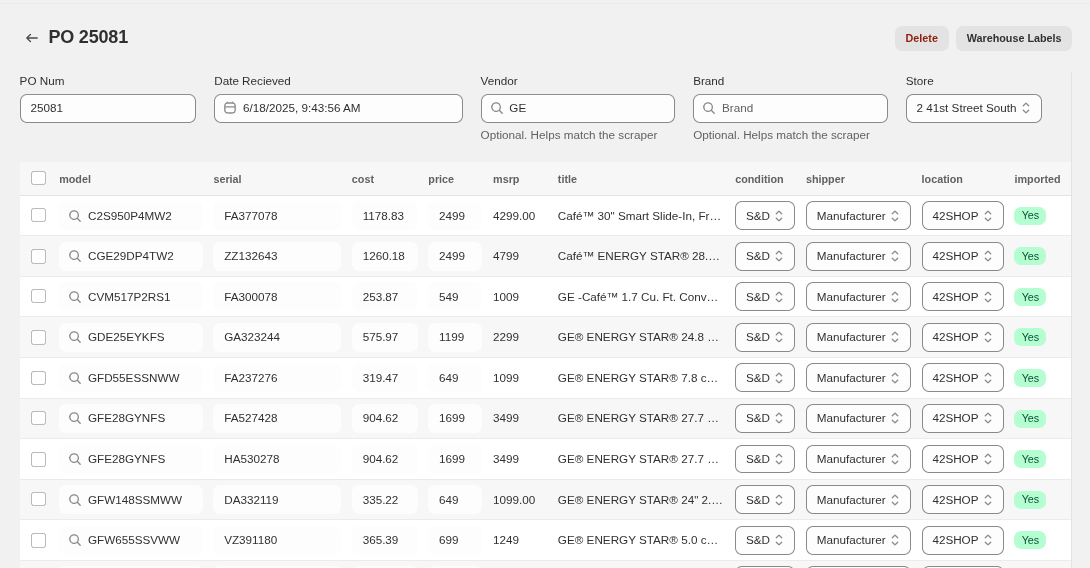Click the PO Num input field
Image resolution: width=1090 pixels, height=568 pixels.
click(x=108, y=108)
